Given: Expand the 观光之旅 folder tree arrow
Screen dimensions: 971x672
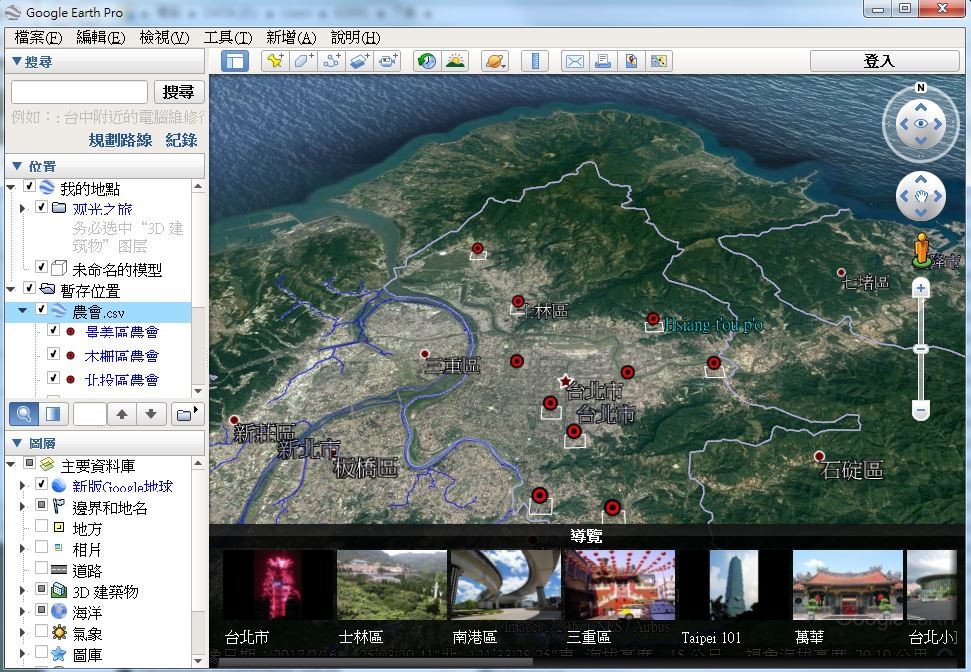Looking at the screenshot, I should point(23,208).
